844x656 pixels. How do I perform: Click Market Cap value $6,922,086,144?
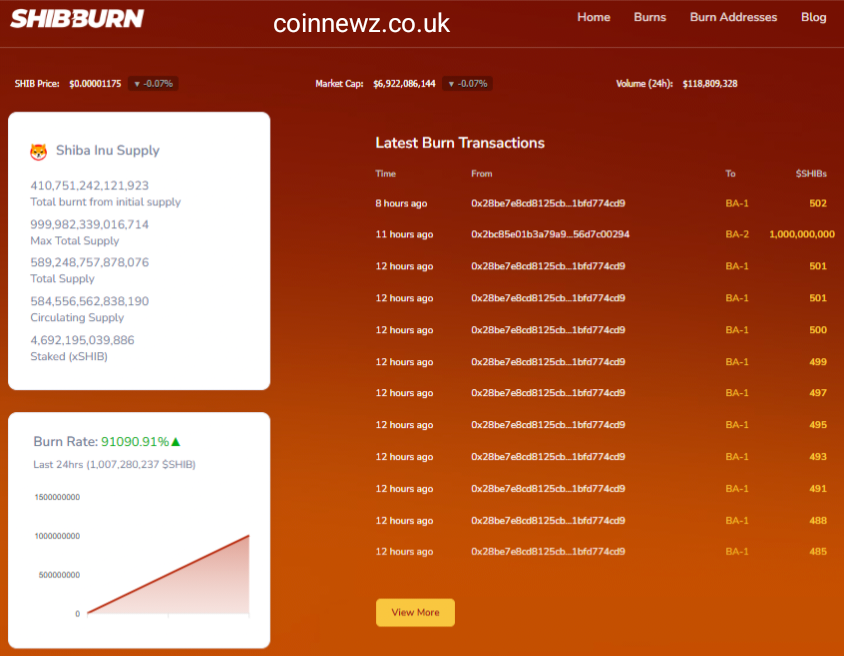point(404,84)
